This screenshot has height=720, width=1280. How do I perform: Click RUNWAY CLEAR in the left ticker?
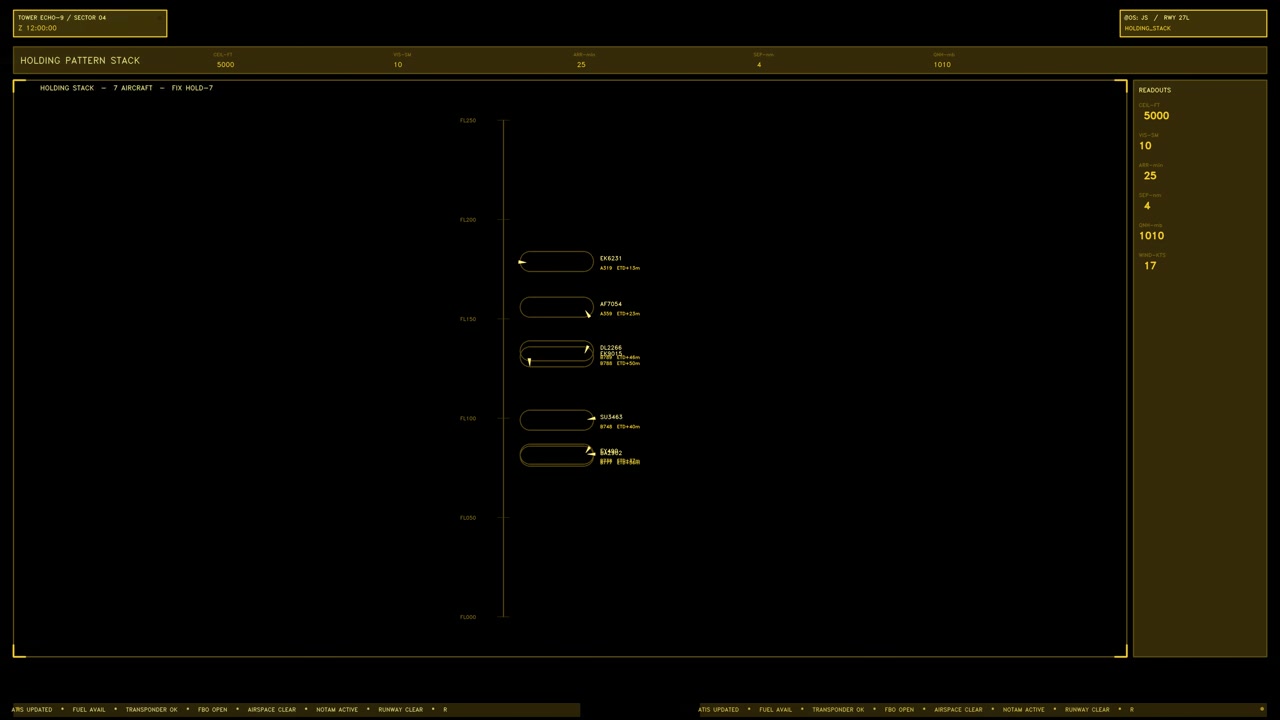click(x=401, y=710)
